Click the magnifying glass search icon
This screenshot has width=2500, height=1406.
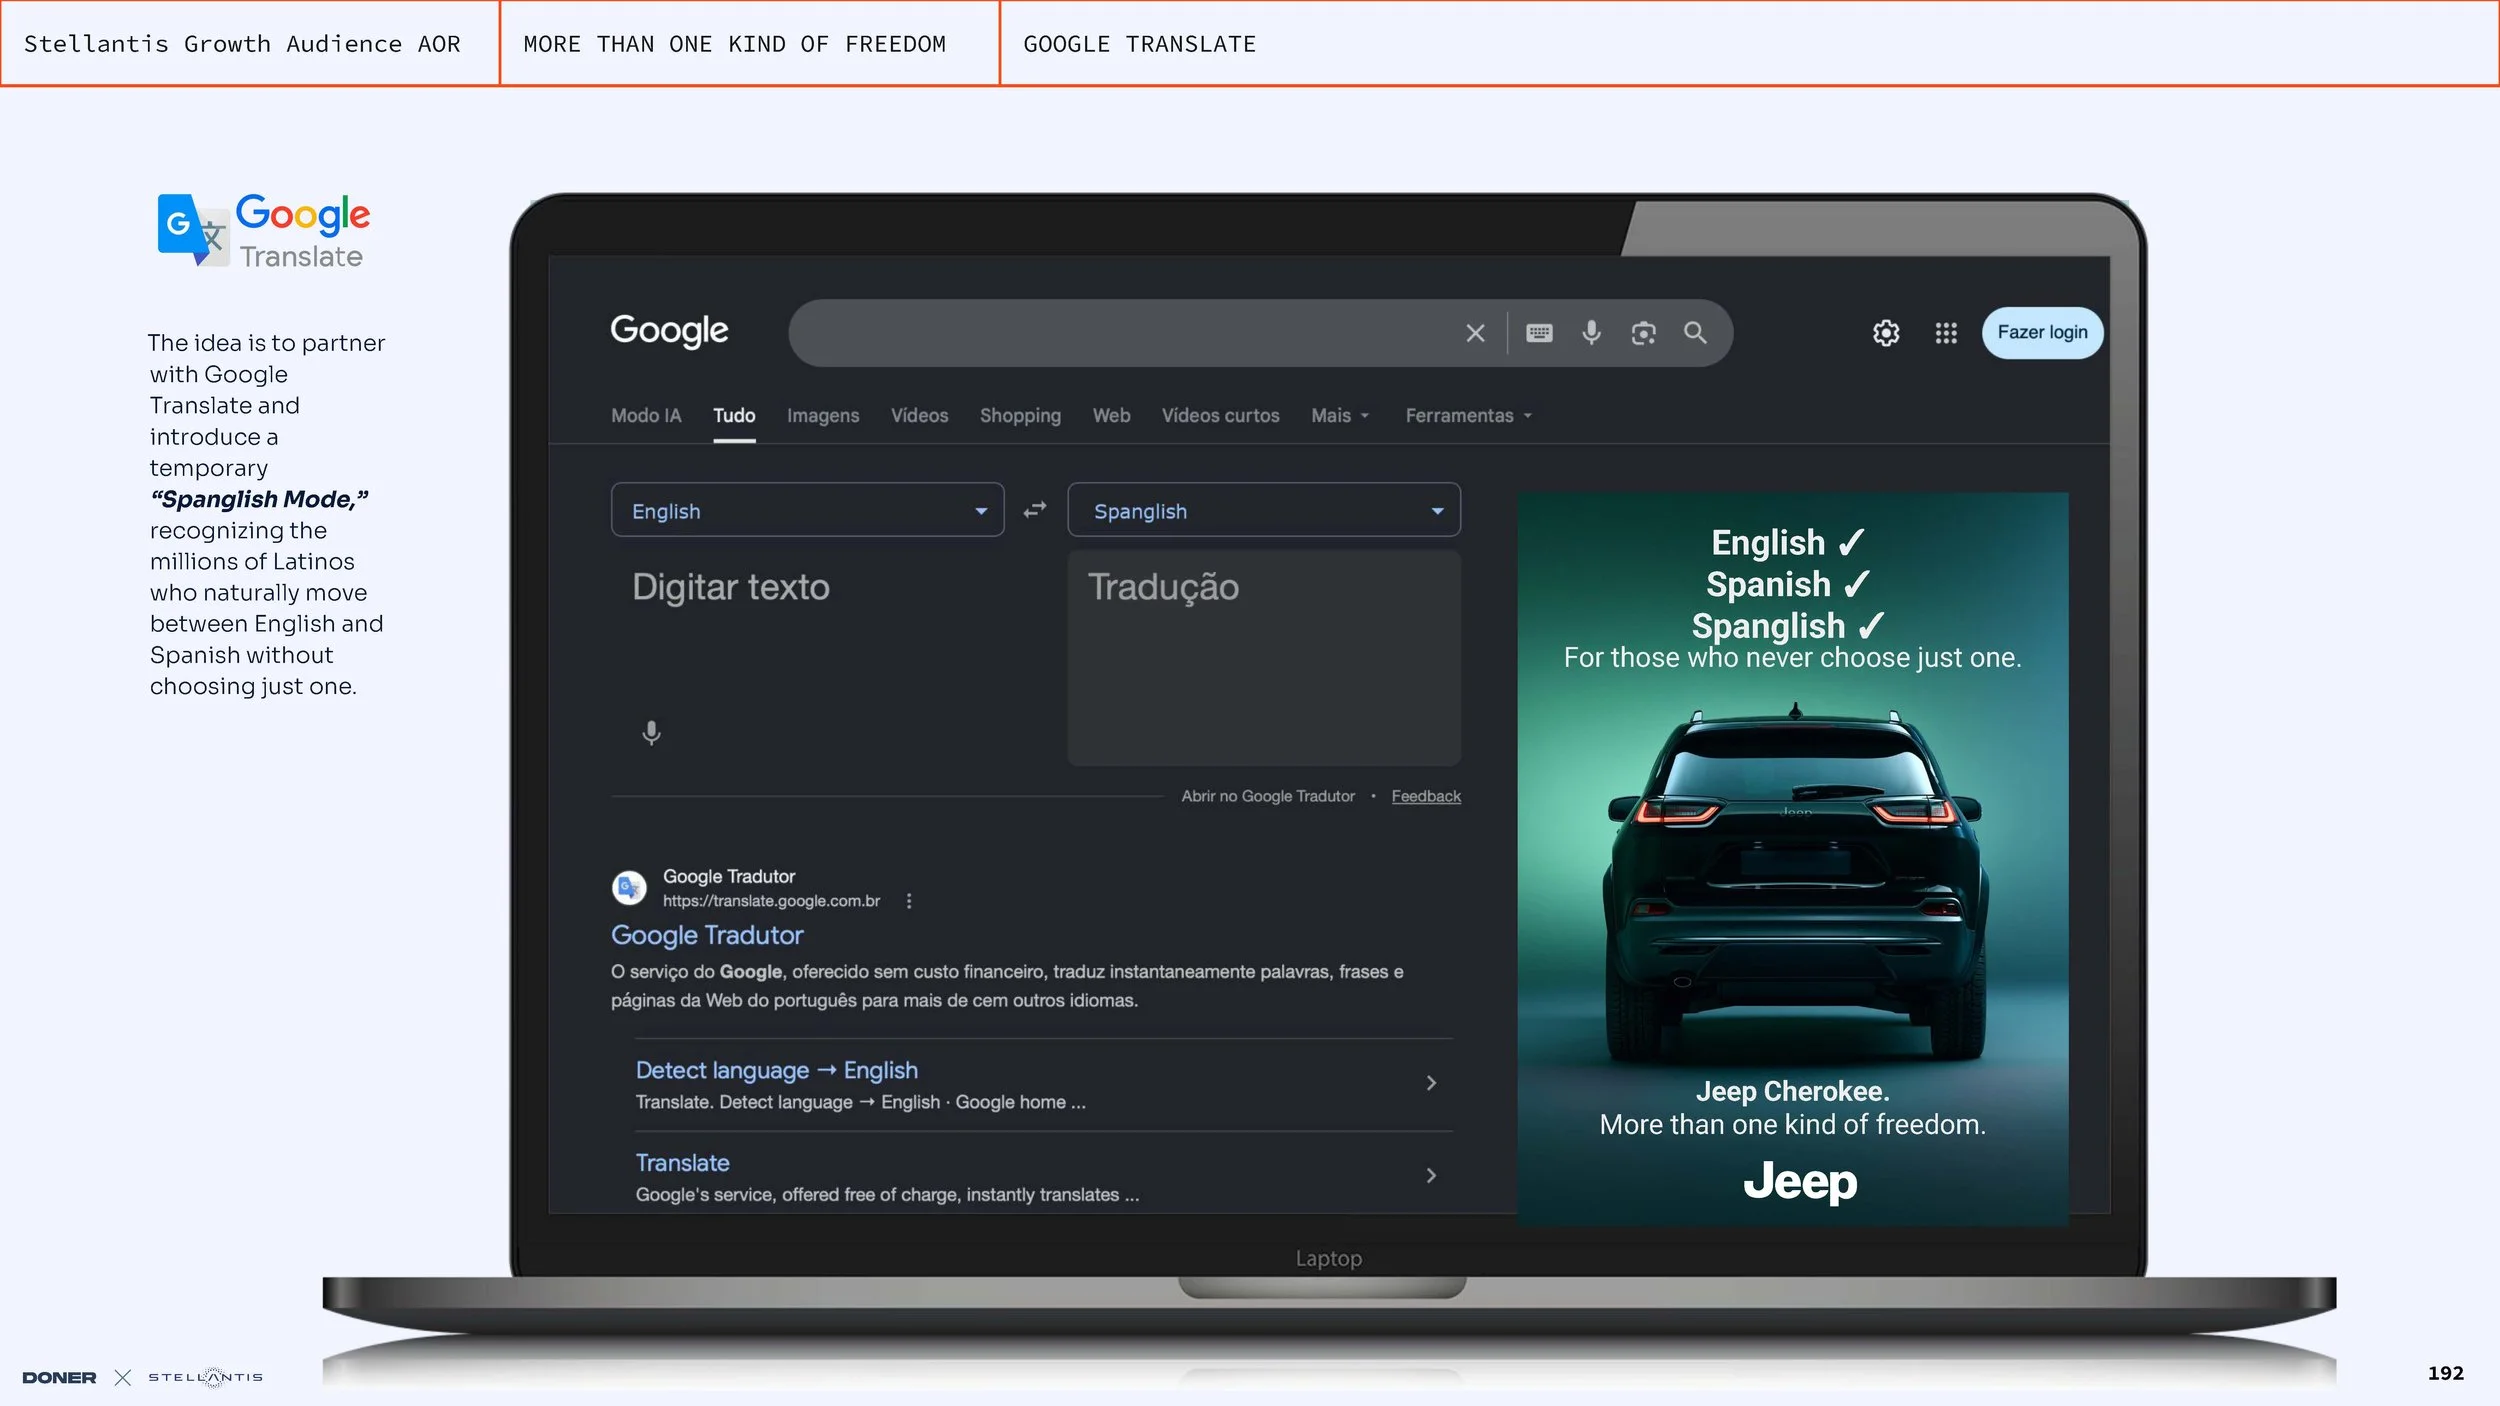click(x=1695, y=333)
